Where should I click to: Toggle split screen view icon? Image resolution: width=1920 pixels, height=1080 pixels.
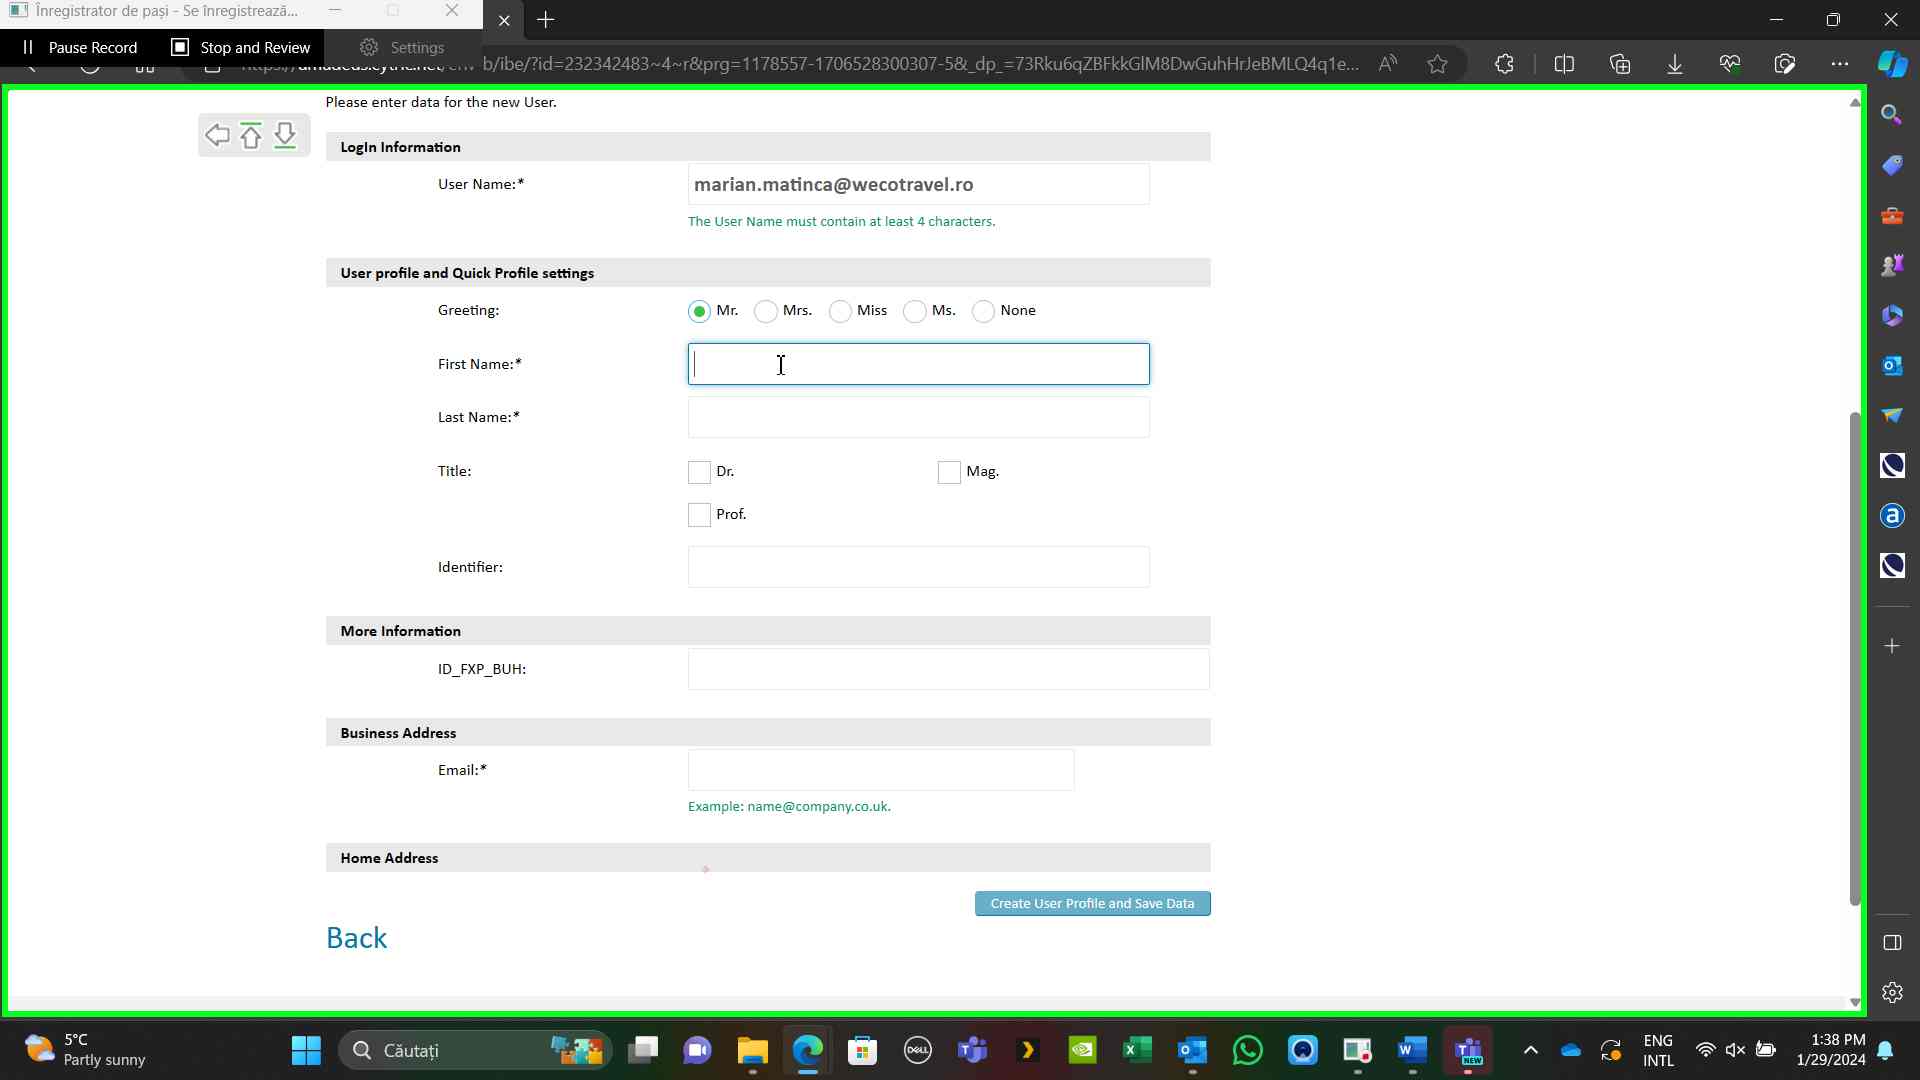click(1564, 64)
